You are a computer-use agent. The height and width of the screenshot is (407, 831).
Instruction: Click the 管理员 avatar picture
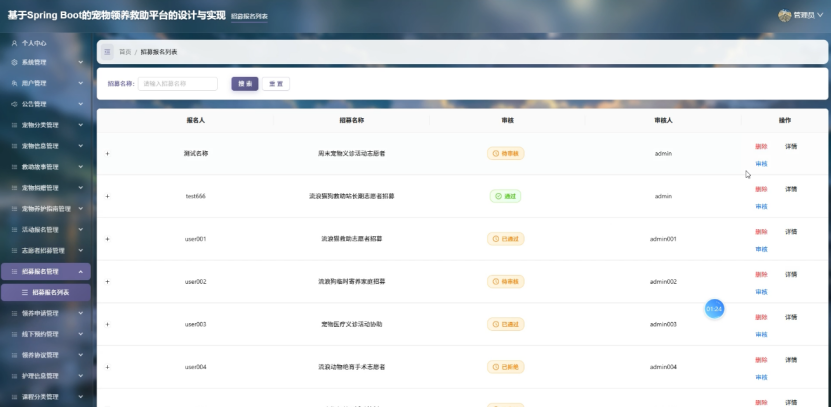click(784, 15)
